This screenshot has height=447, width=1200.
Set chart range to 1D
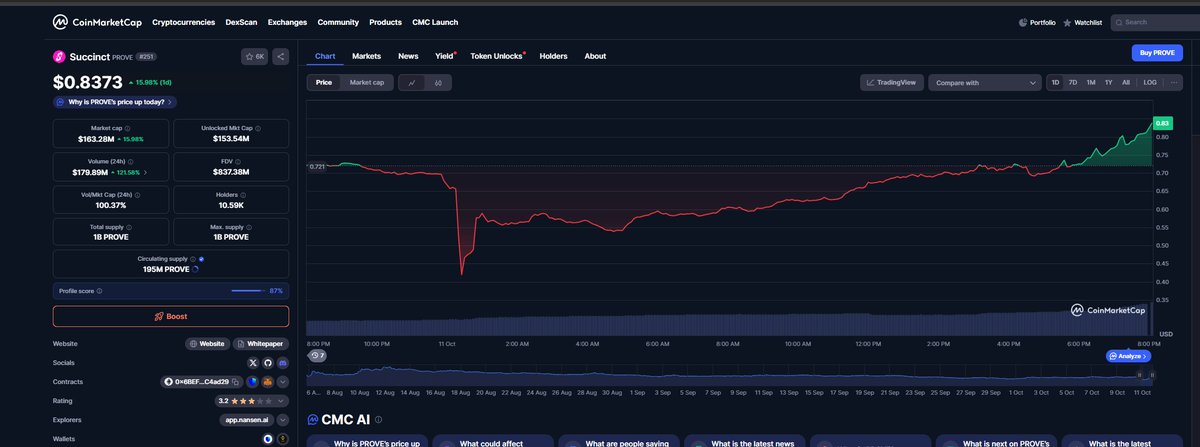[1055, 83]
